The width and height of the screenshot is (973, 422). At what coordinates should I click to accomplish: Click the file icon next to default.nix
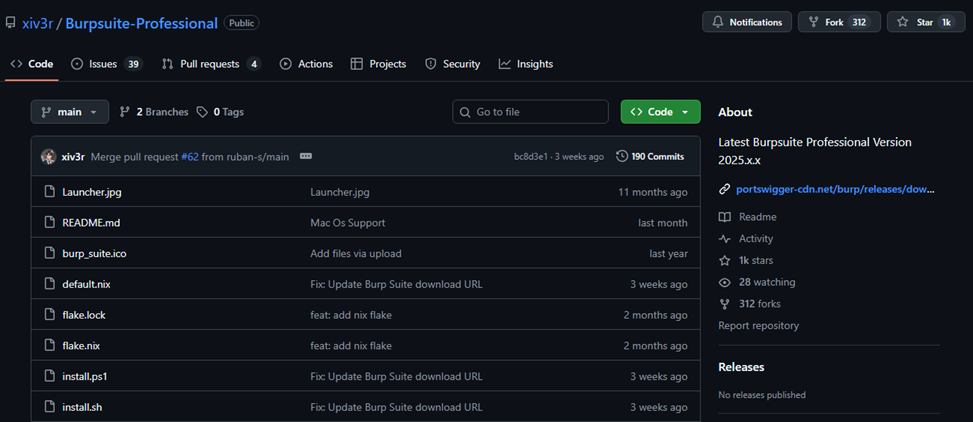click(x=50, y=284)
